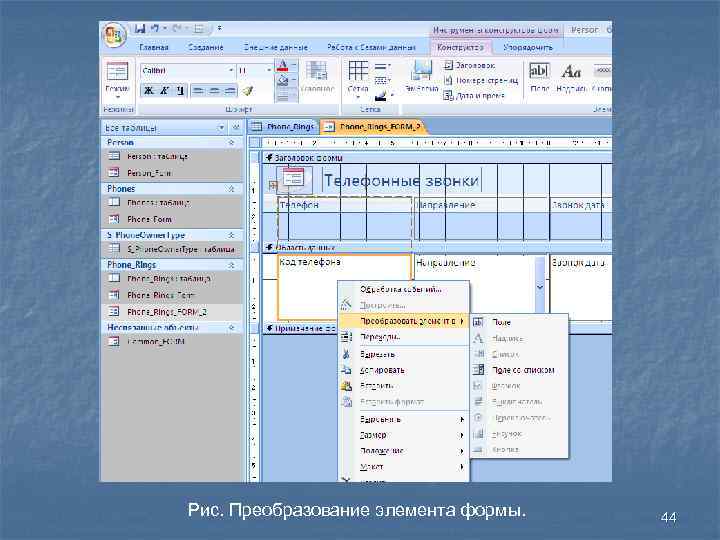Collapse the S_PhoneOwnerType group
This screenshot has height=540, width=720.
coord(231,235)
